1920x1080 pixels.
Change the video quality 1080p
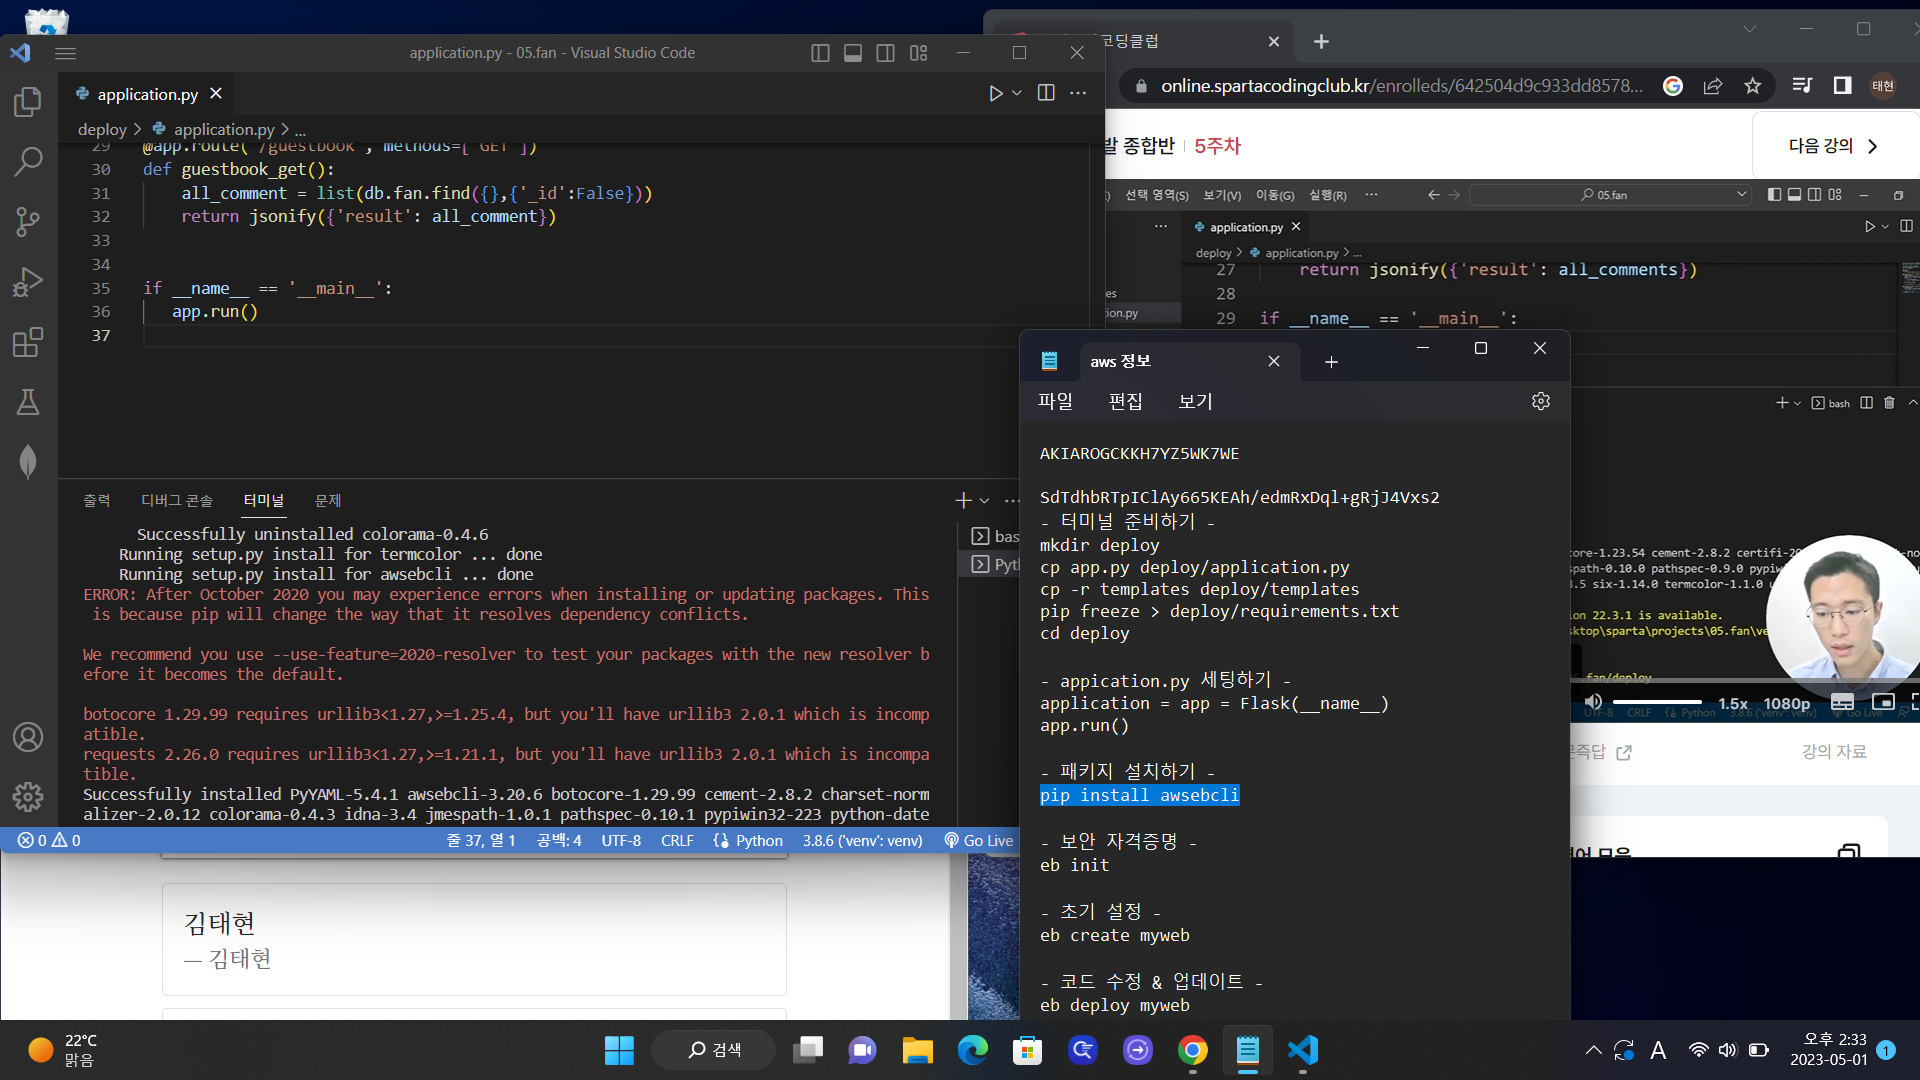click(x=1787, y=703)
